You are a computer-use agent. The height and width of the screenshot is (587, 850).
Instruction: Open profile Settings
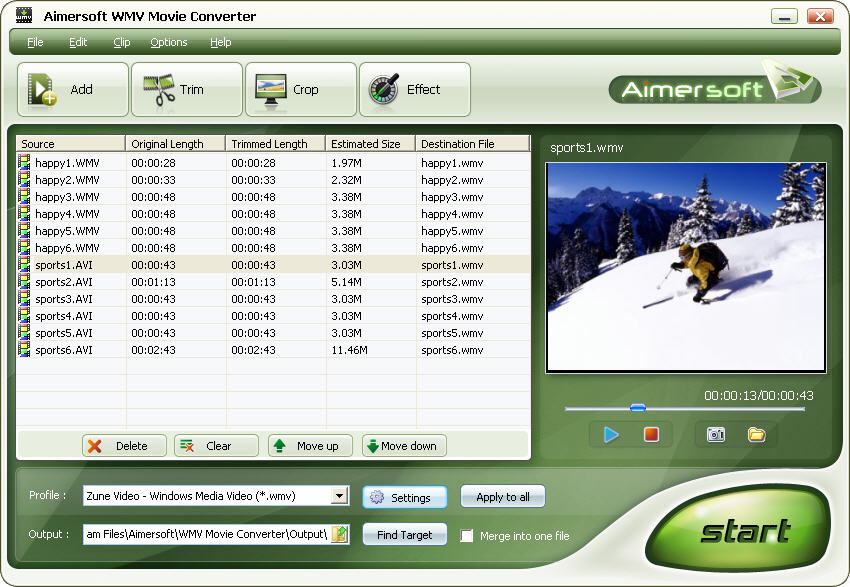point(405,498)
